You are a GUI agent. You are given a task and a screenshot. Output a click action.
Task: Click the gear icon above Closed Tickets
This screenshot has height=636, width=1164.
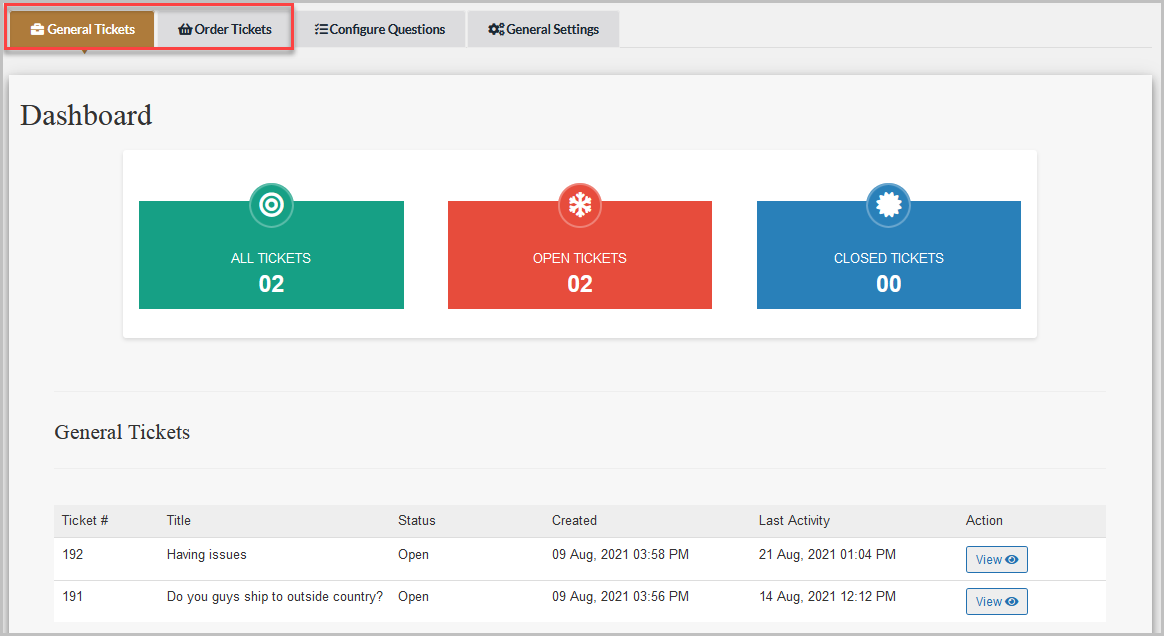888,205
